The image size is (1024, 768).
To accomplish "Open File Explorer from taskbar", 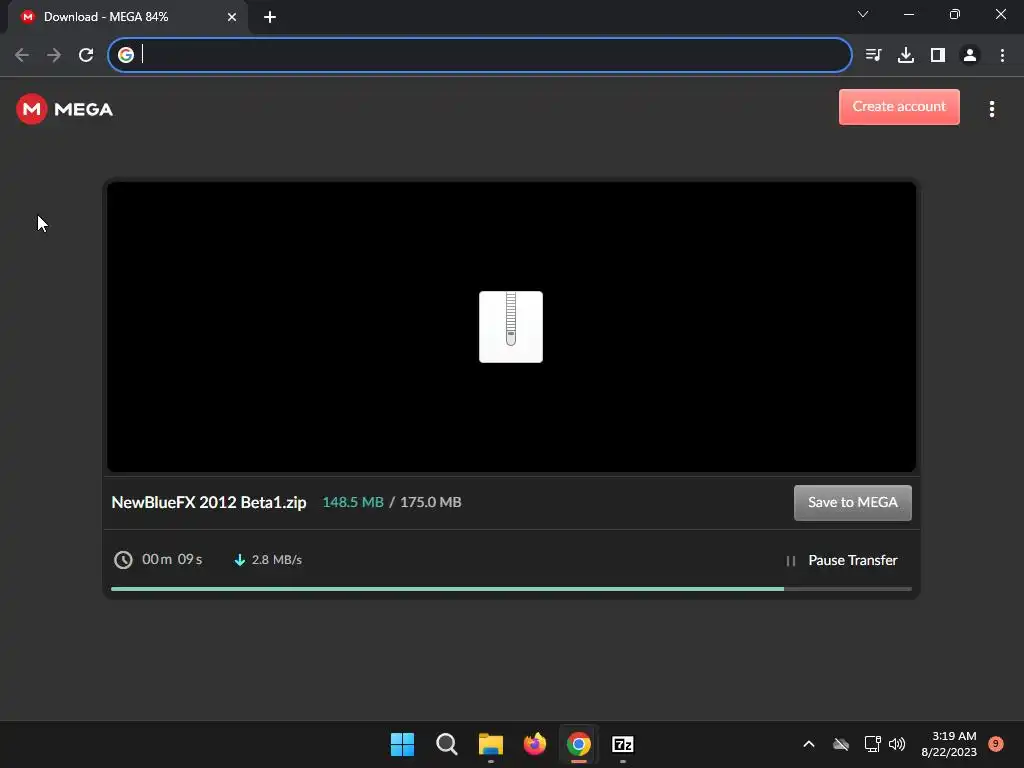I will [x=490, y=744].
